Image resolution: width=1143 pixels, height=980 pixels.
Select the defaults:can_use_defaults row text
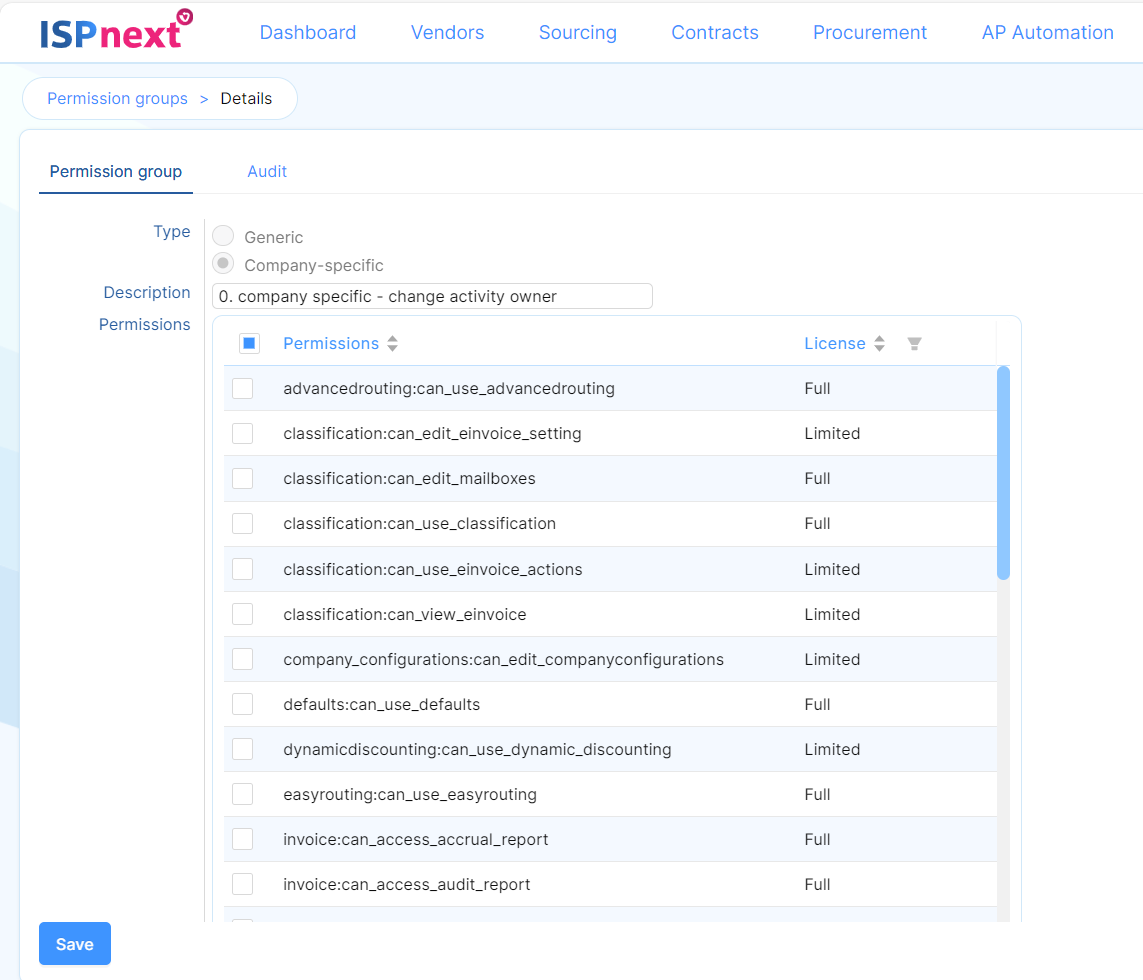382,704
